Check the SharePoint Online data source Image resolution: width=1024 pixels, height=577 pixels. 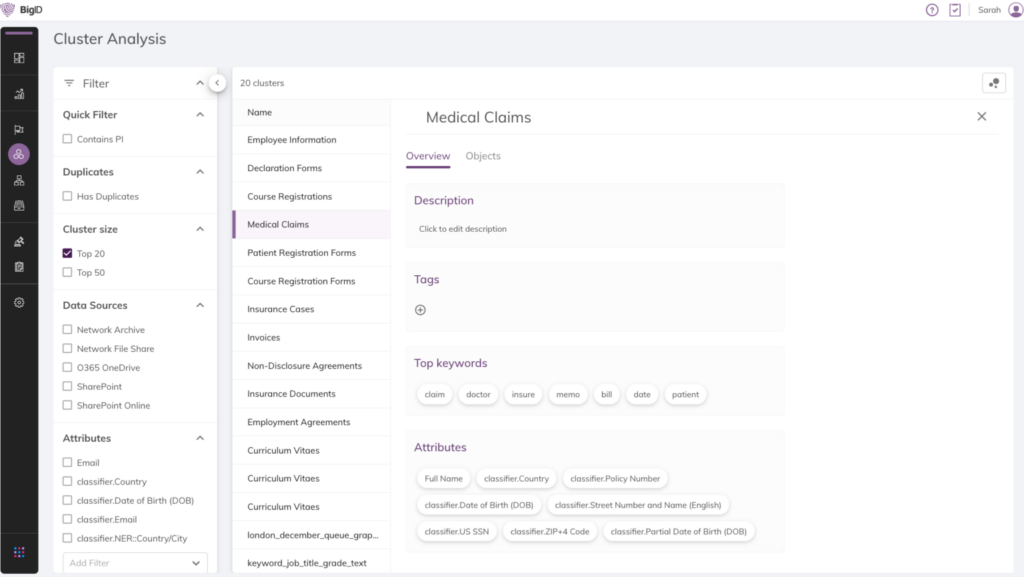point(68,405)
